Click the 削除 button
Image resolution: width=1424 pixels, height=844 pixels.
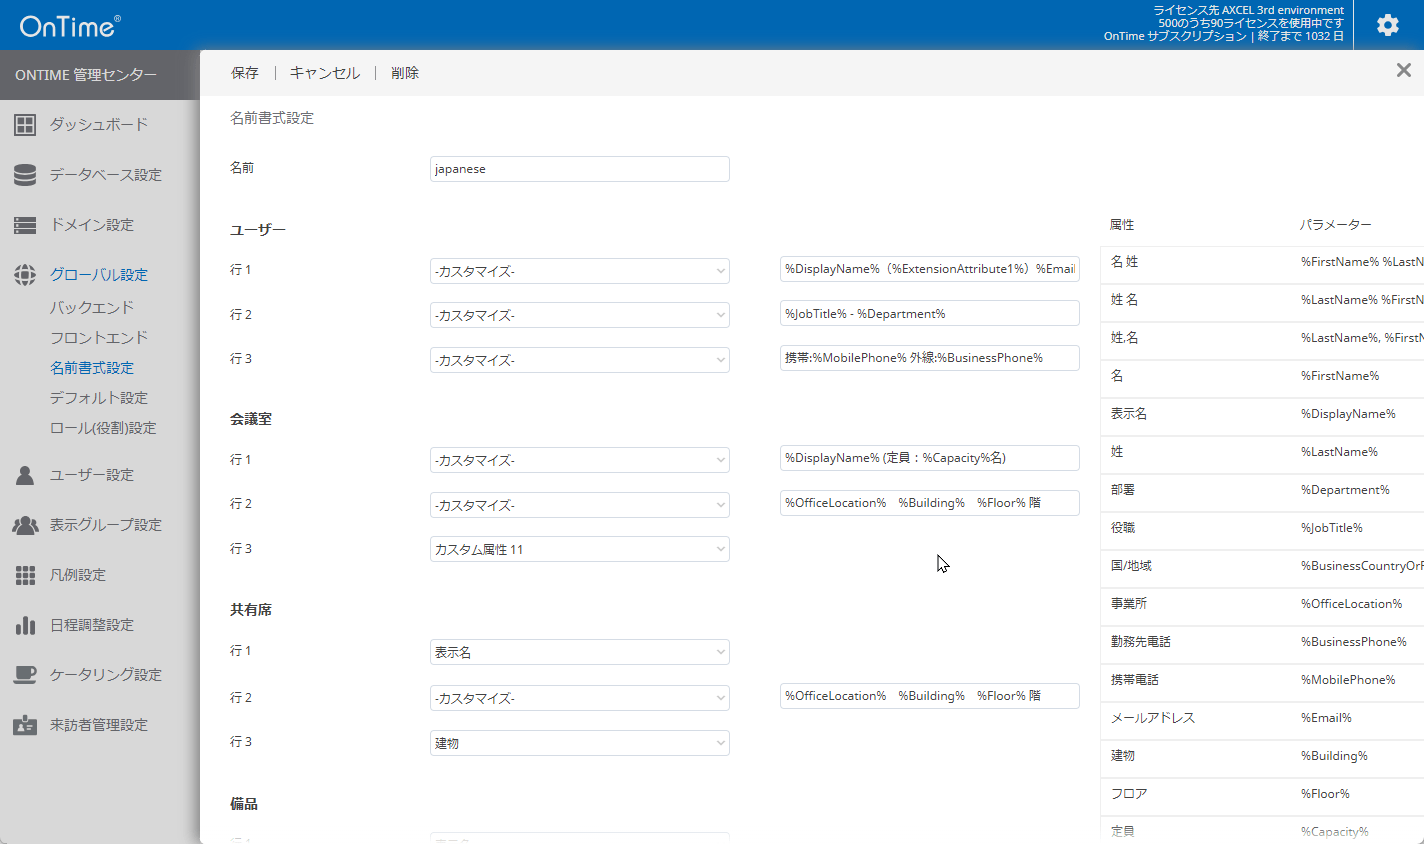(x=405, y=73)
